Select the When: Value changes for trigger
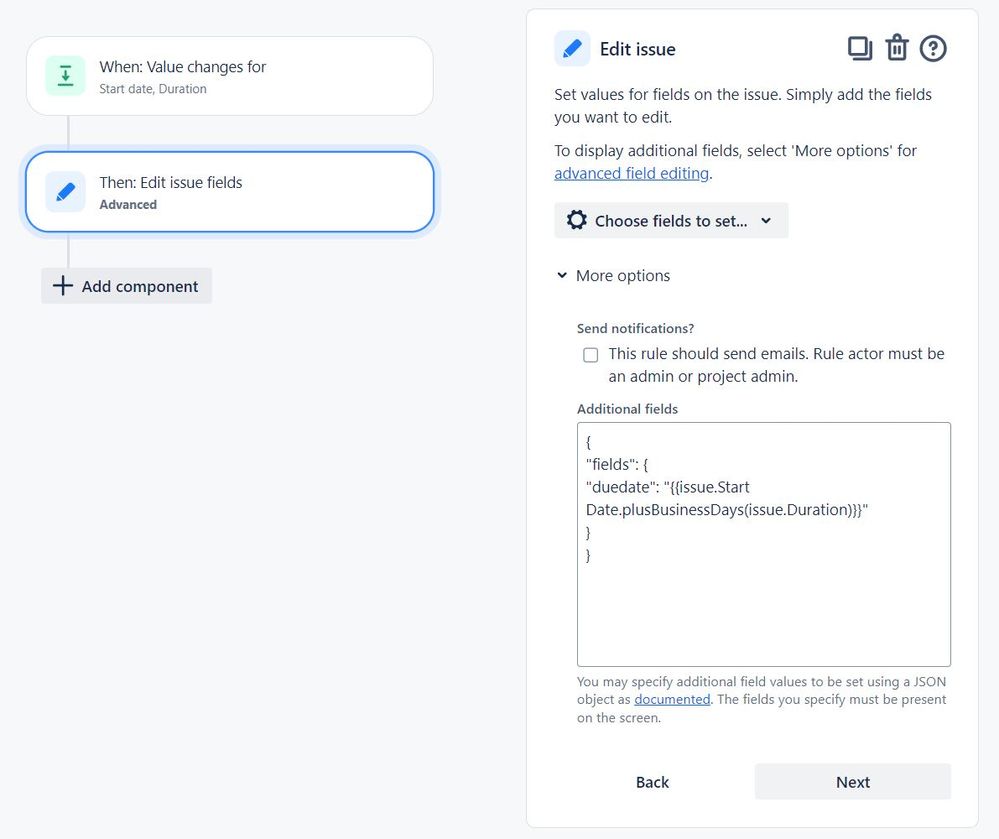Viewport: 999px width, 839px height. click(229, 76)
